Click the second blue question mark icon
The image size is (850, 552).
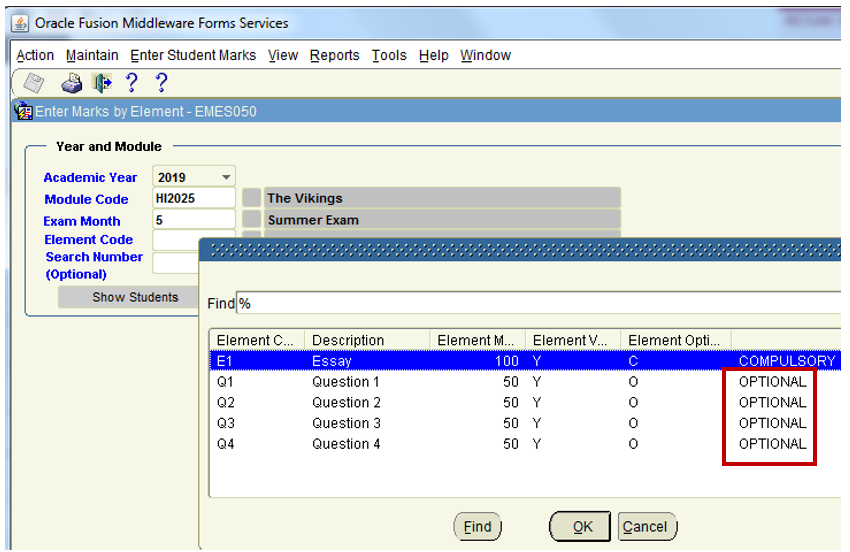(161, 84)
